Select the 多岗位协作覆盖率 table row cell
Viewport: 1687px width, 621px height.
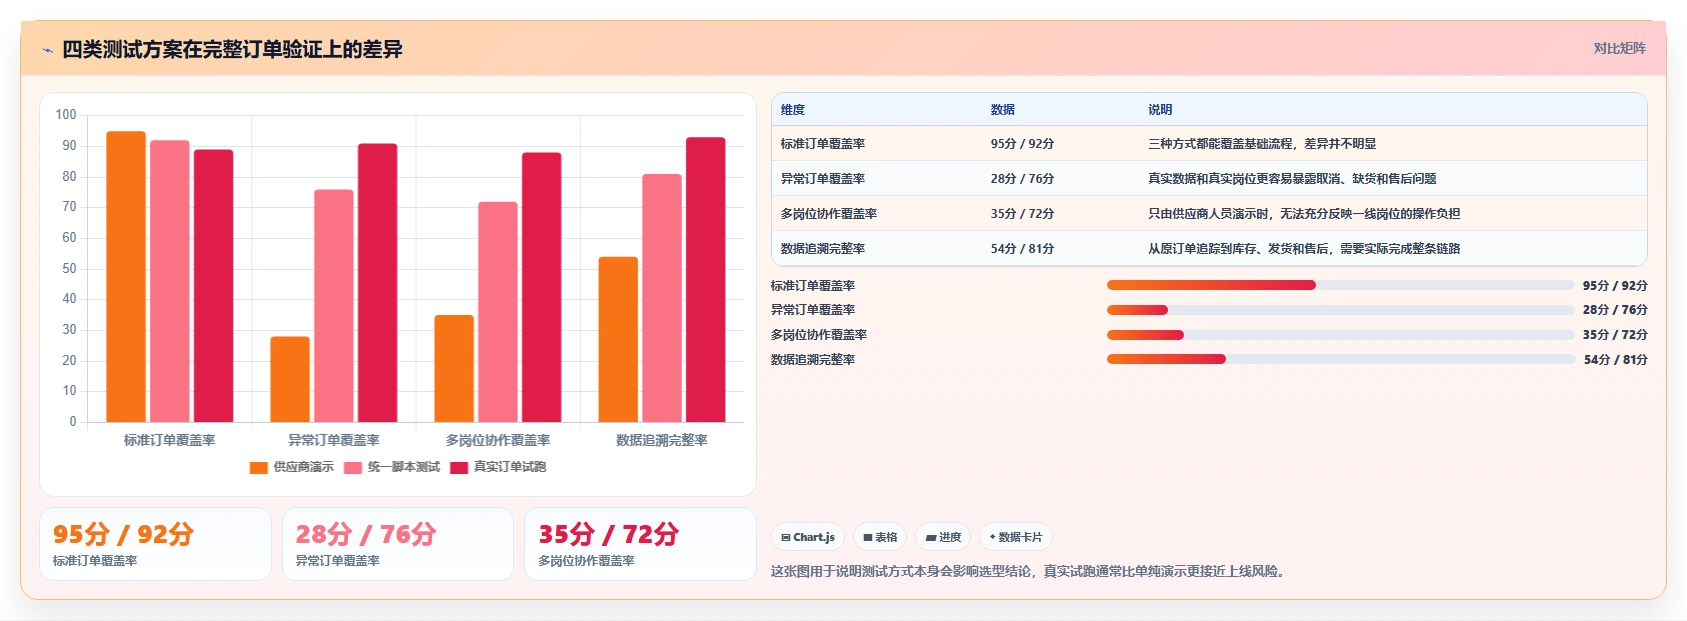pyautogui.click(x=829, y=214)
